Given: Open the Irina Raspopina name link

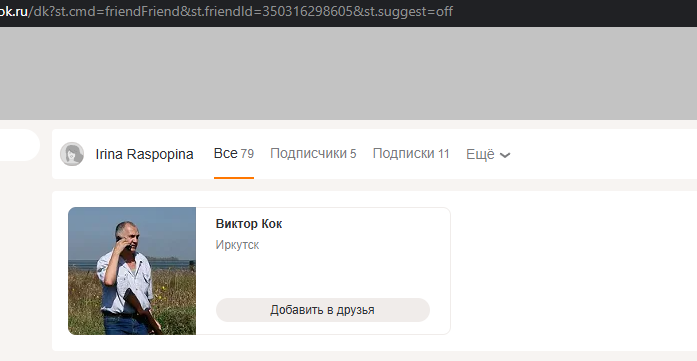Looking at the screenshot, I should click(x=144, y=154).
